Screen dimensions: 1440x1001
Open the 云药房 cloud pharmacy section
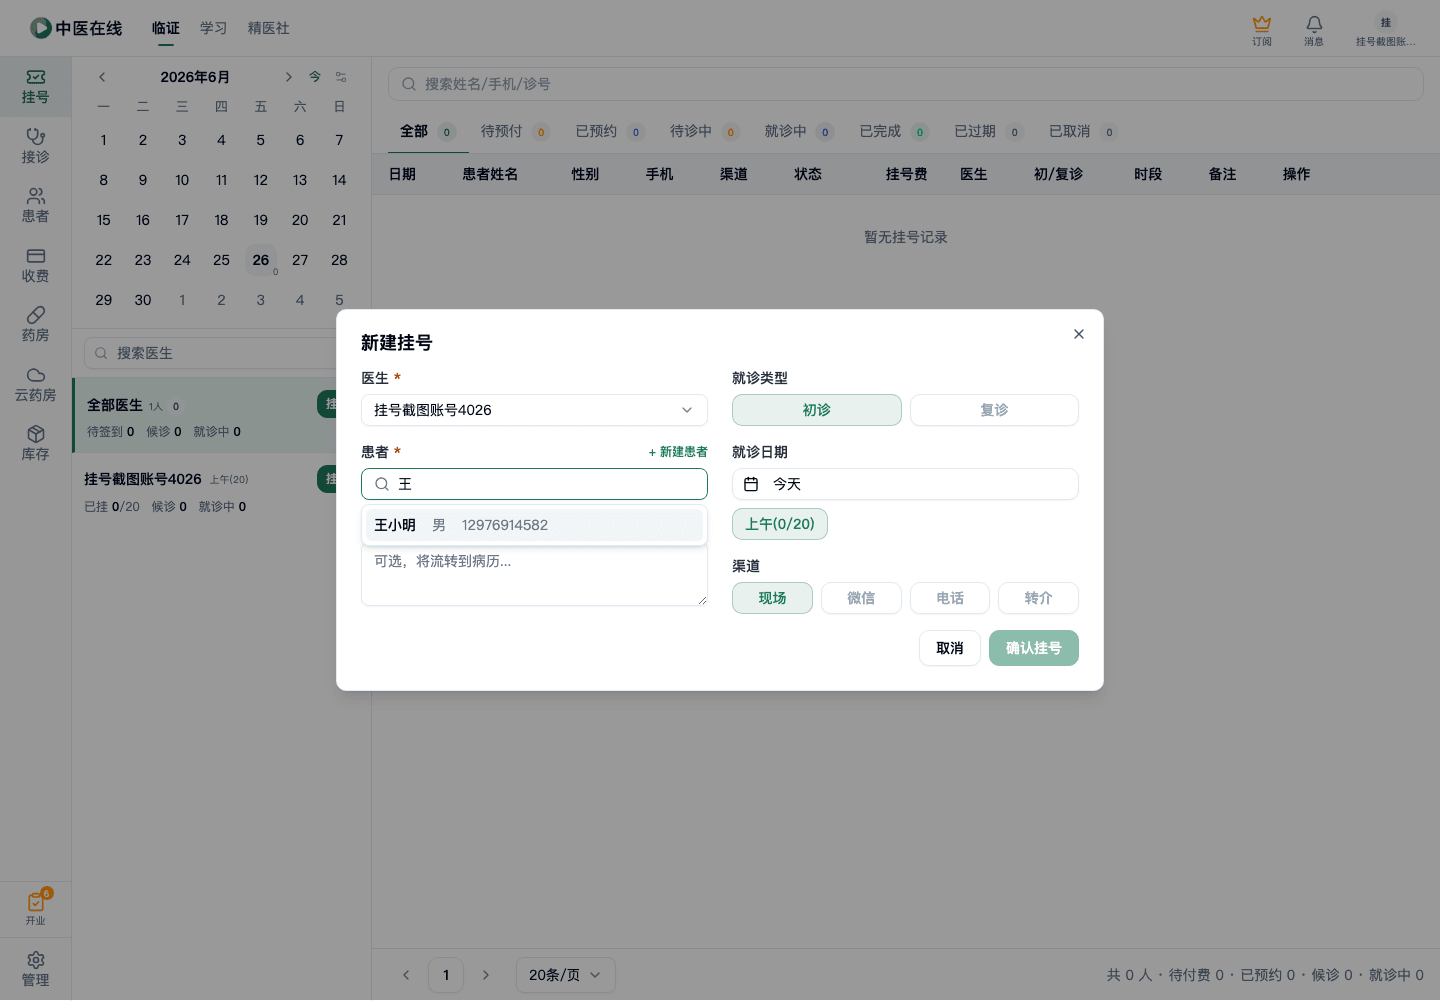(x=35, y=385)
